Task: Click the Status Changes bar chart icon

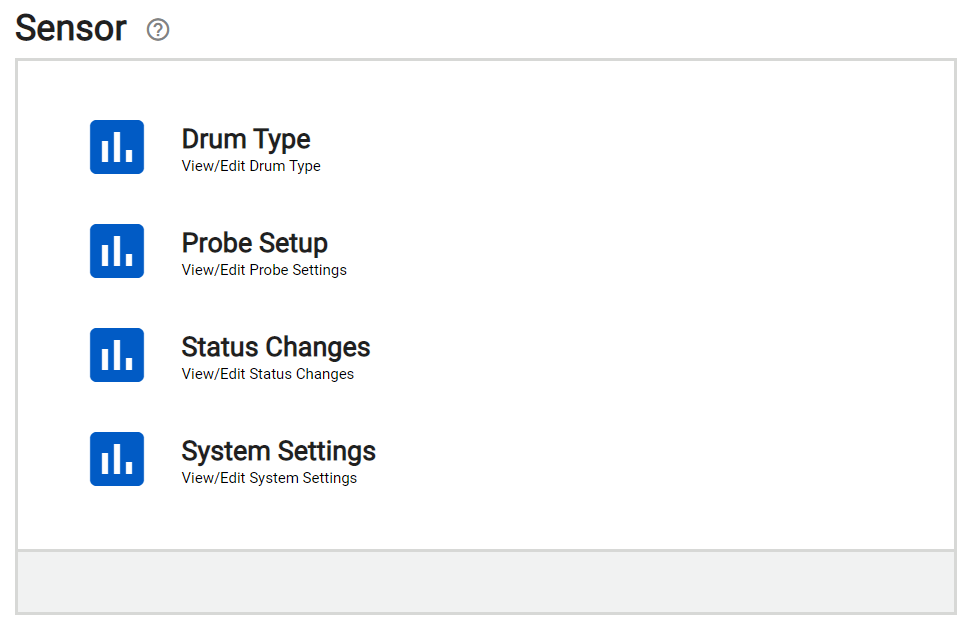Action: click(117, 355)
